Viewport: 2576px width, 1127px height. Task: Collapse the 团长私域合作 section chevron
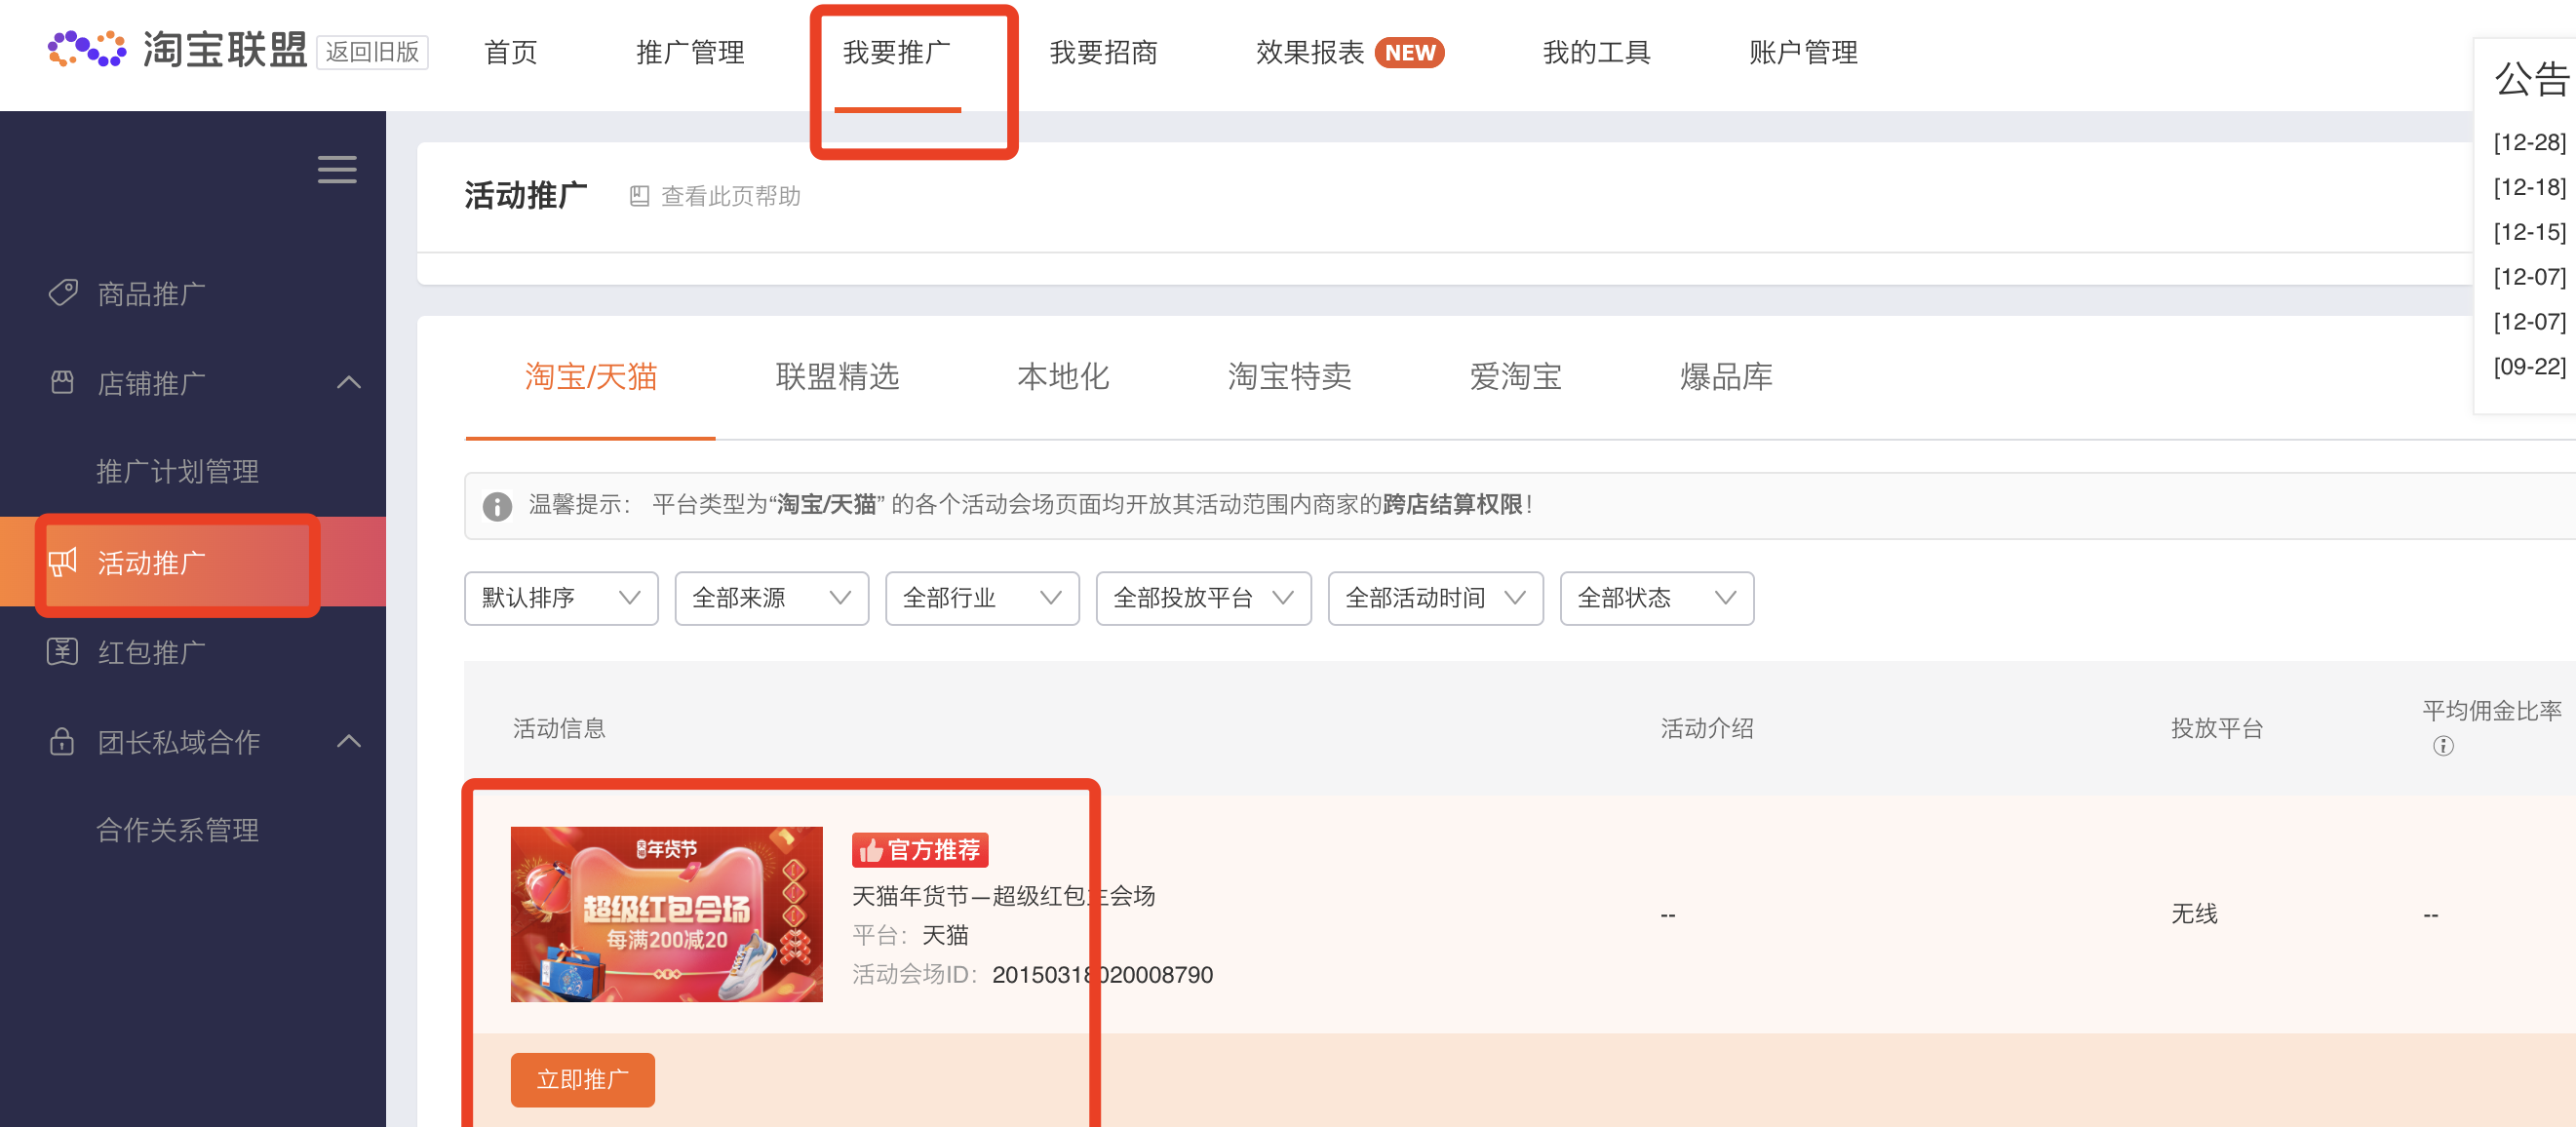coord(349,741)
